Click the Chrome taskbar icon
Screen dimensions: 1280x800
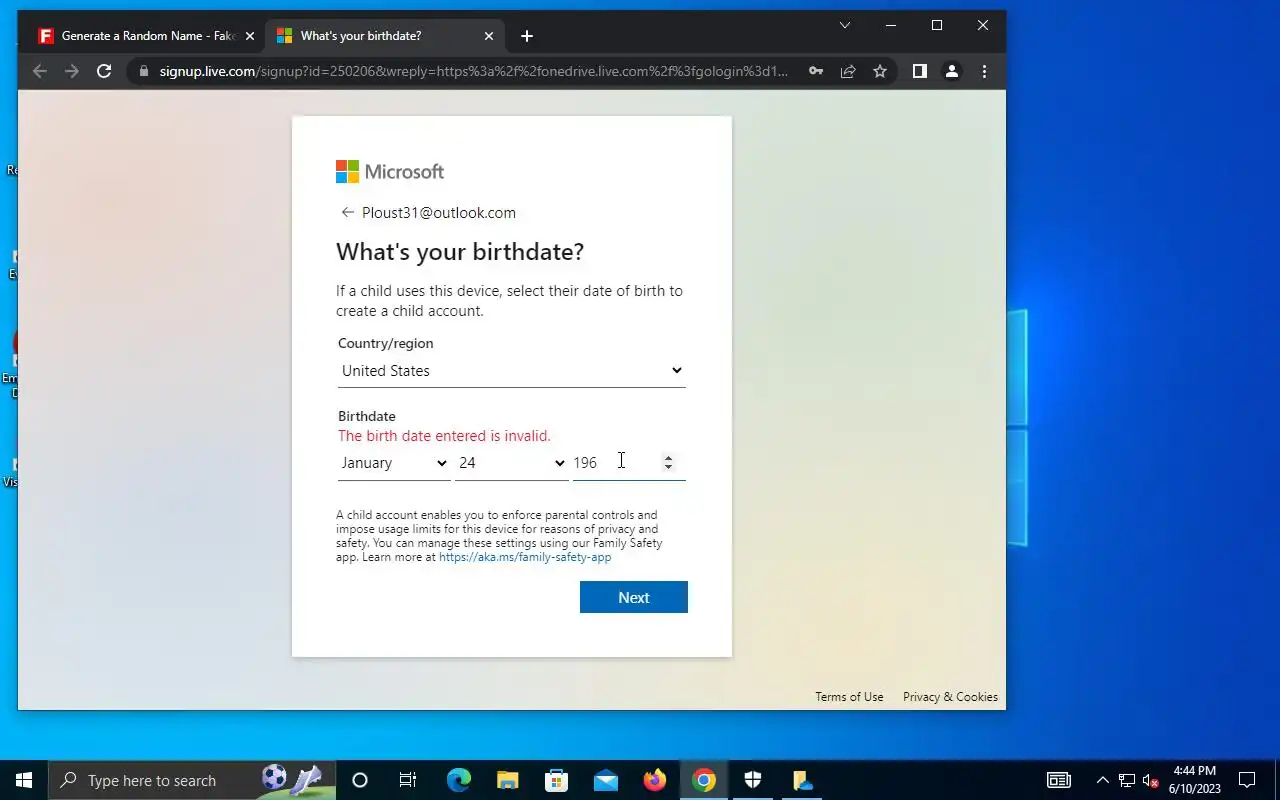pyautogui.click(x=704, y=780)
